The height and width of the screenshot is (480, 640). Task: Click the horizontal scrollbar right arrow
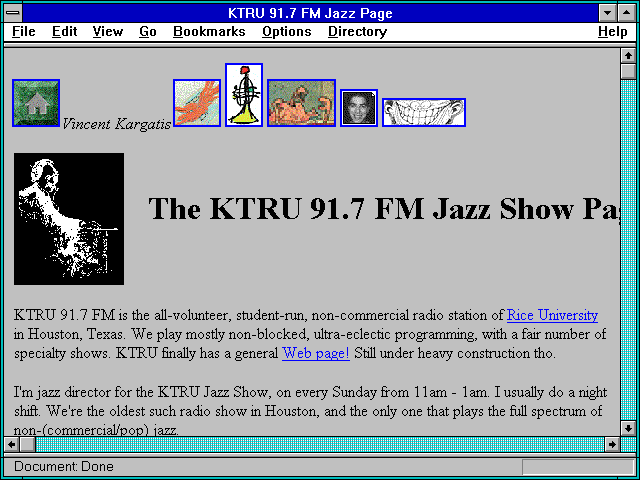612,444
